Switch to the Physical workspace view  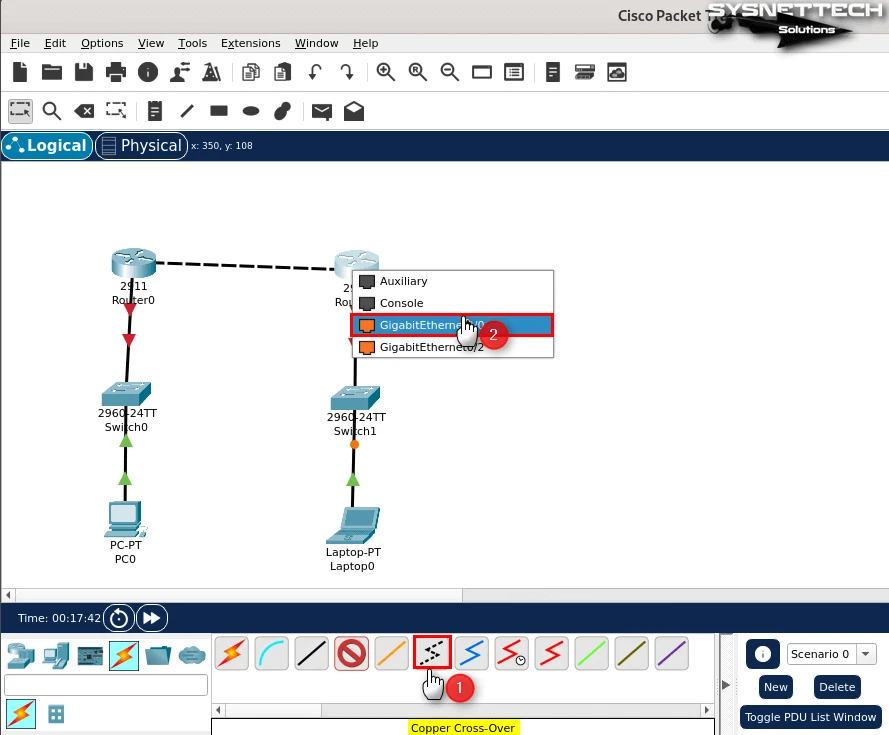point(140,146)
